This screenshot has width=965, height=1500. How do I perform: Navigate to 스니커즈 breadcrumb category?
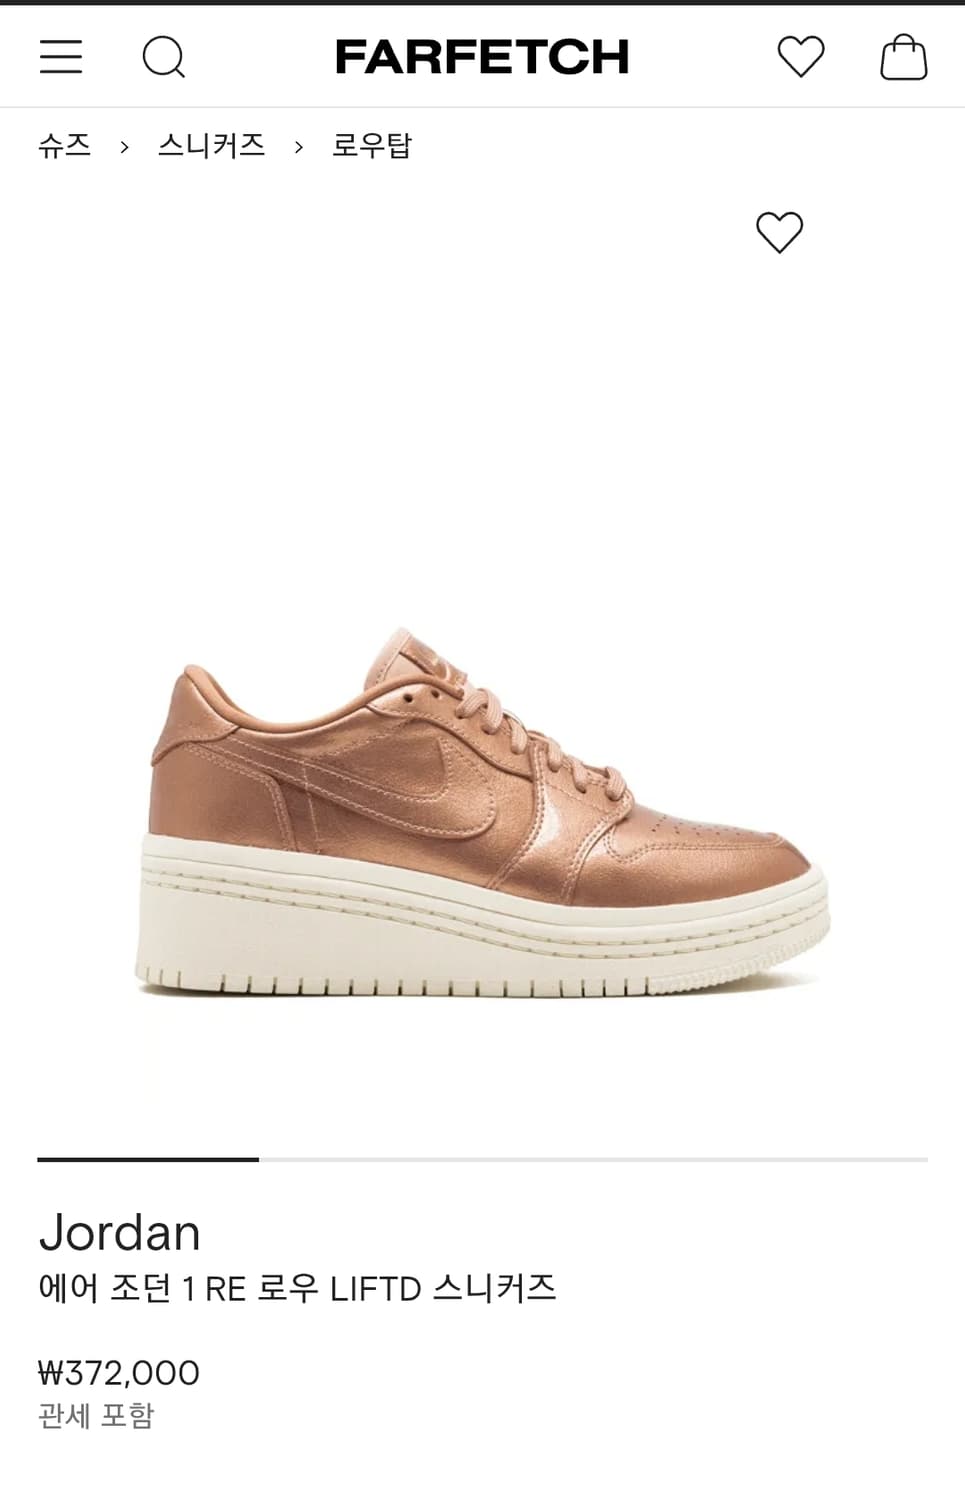pos(211,146)
